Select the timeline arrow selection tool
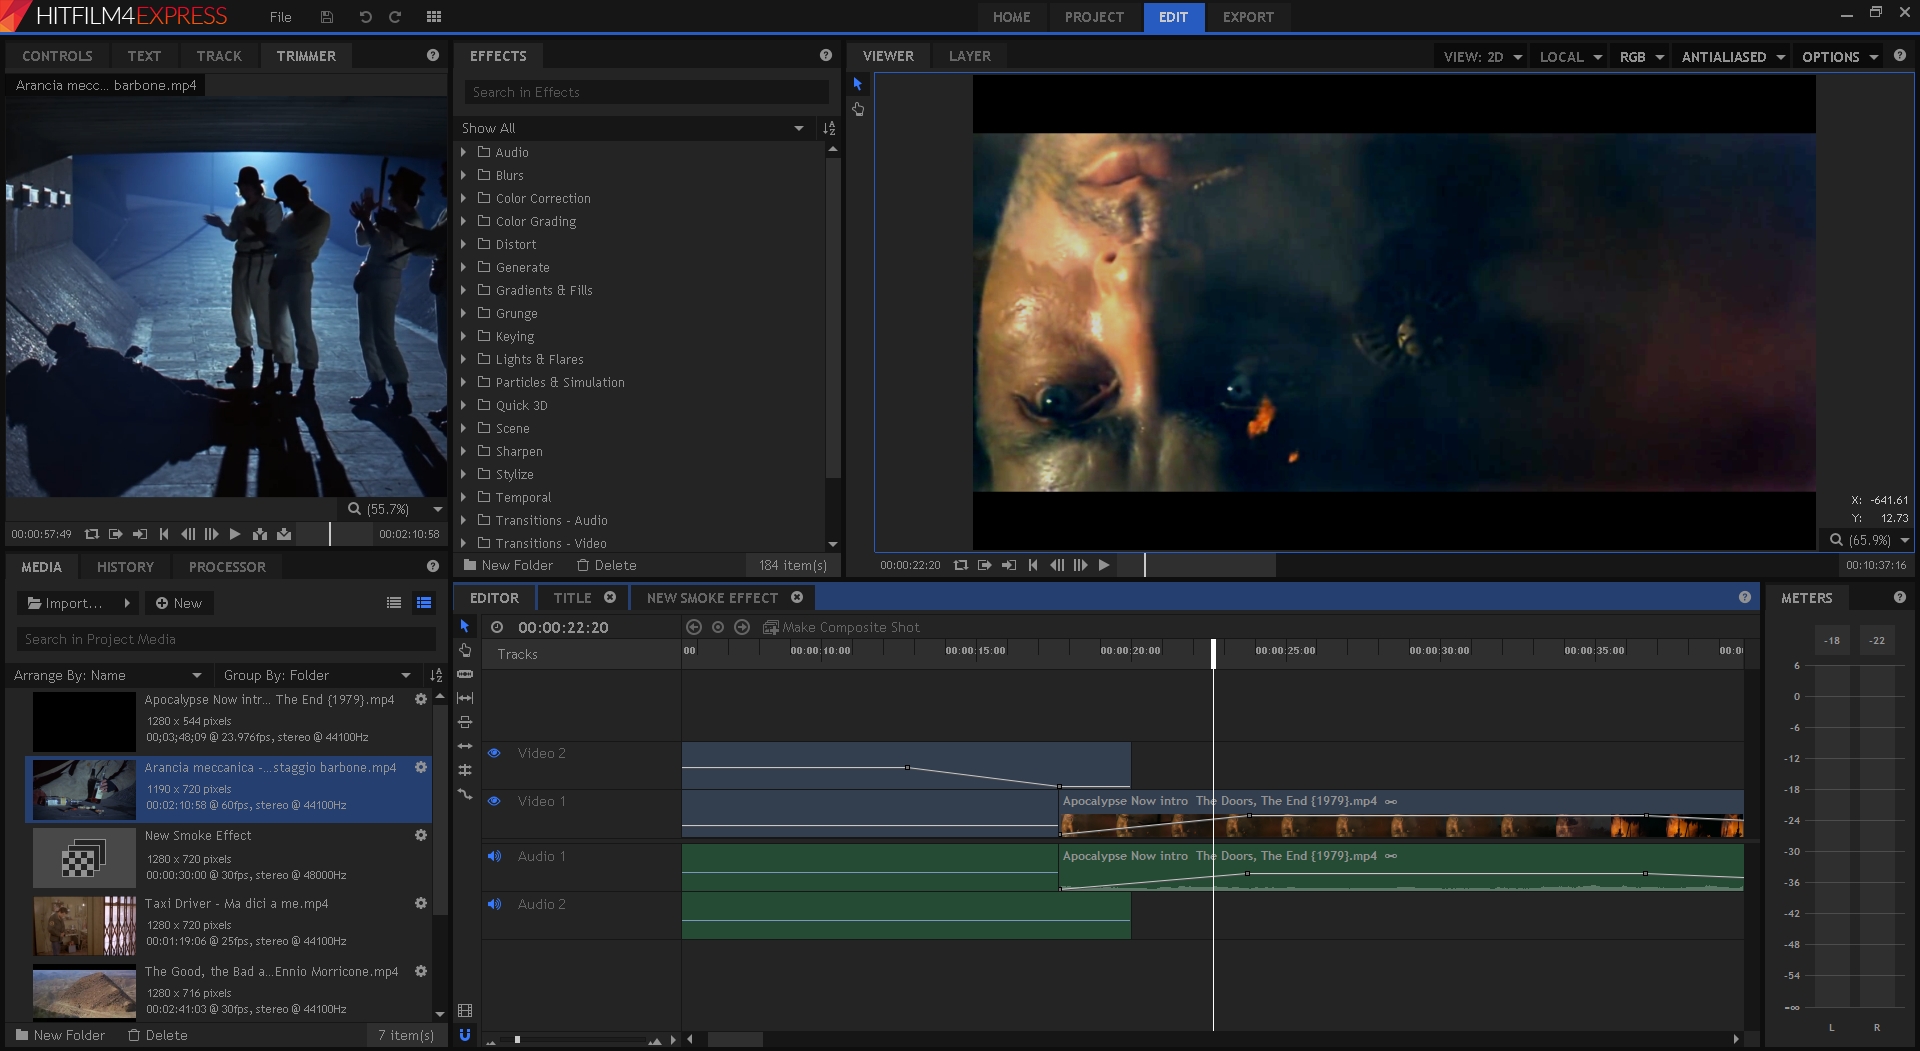Image resolution: width=1920 pixels, height=1051 pixels. [465, 626]
